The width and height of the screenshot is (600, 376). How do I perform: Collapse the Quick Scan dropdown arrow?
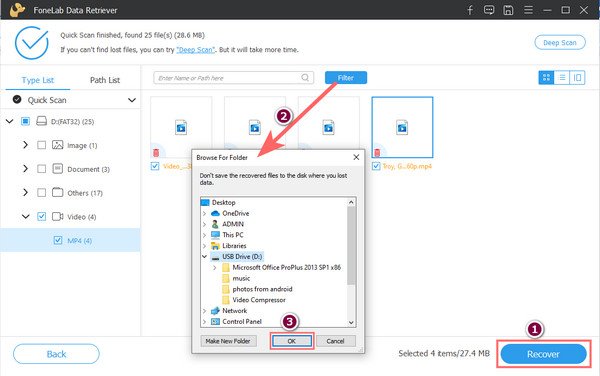(132, 100)
